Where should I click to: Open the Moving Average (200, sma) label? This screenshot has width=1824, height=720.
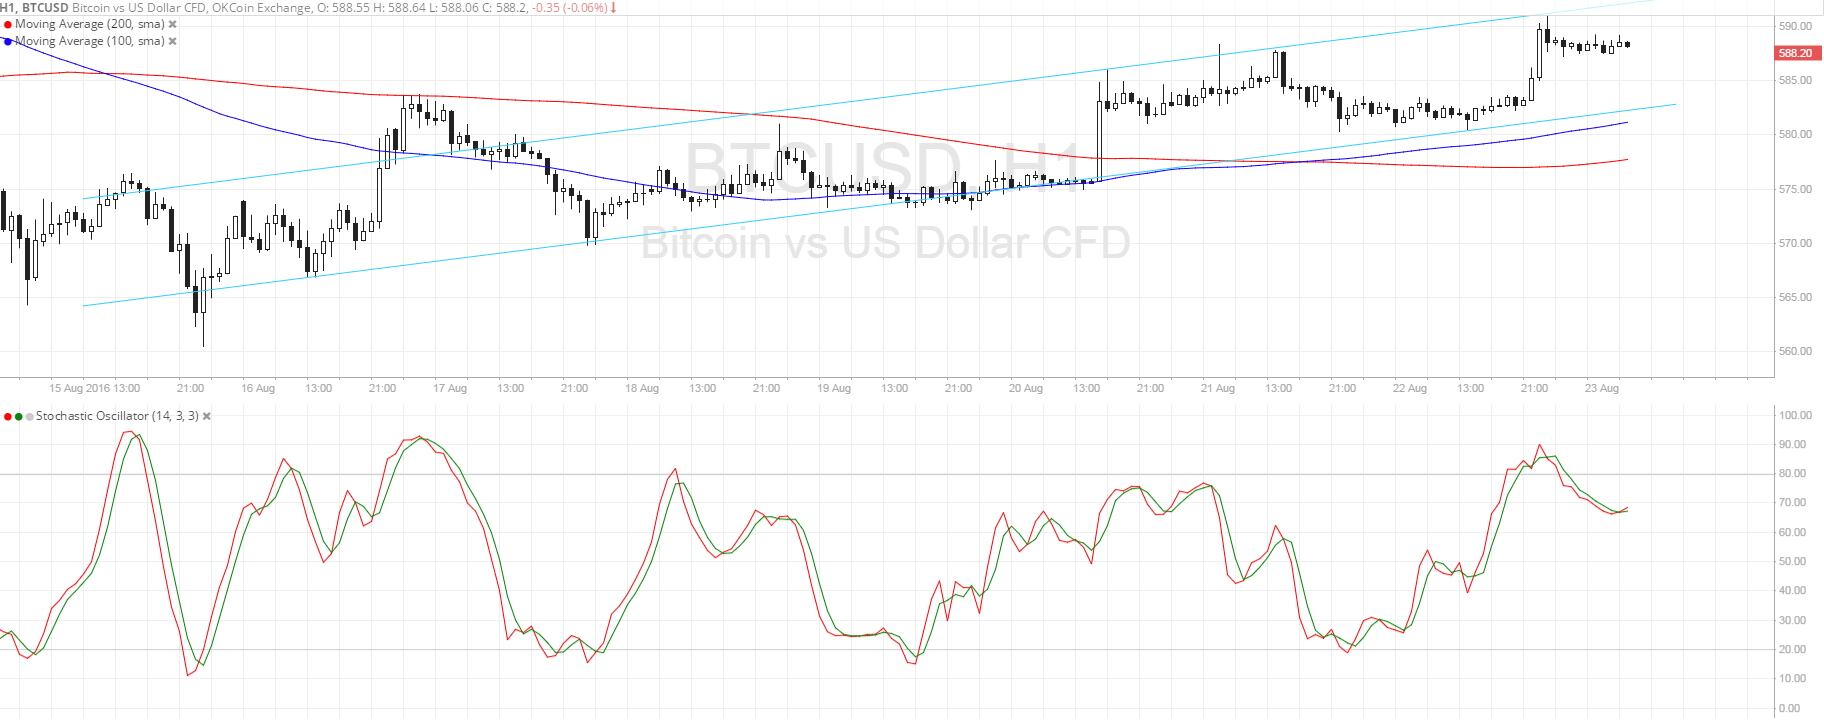(x=90, y=24)
